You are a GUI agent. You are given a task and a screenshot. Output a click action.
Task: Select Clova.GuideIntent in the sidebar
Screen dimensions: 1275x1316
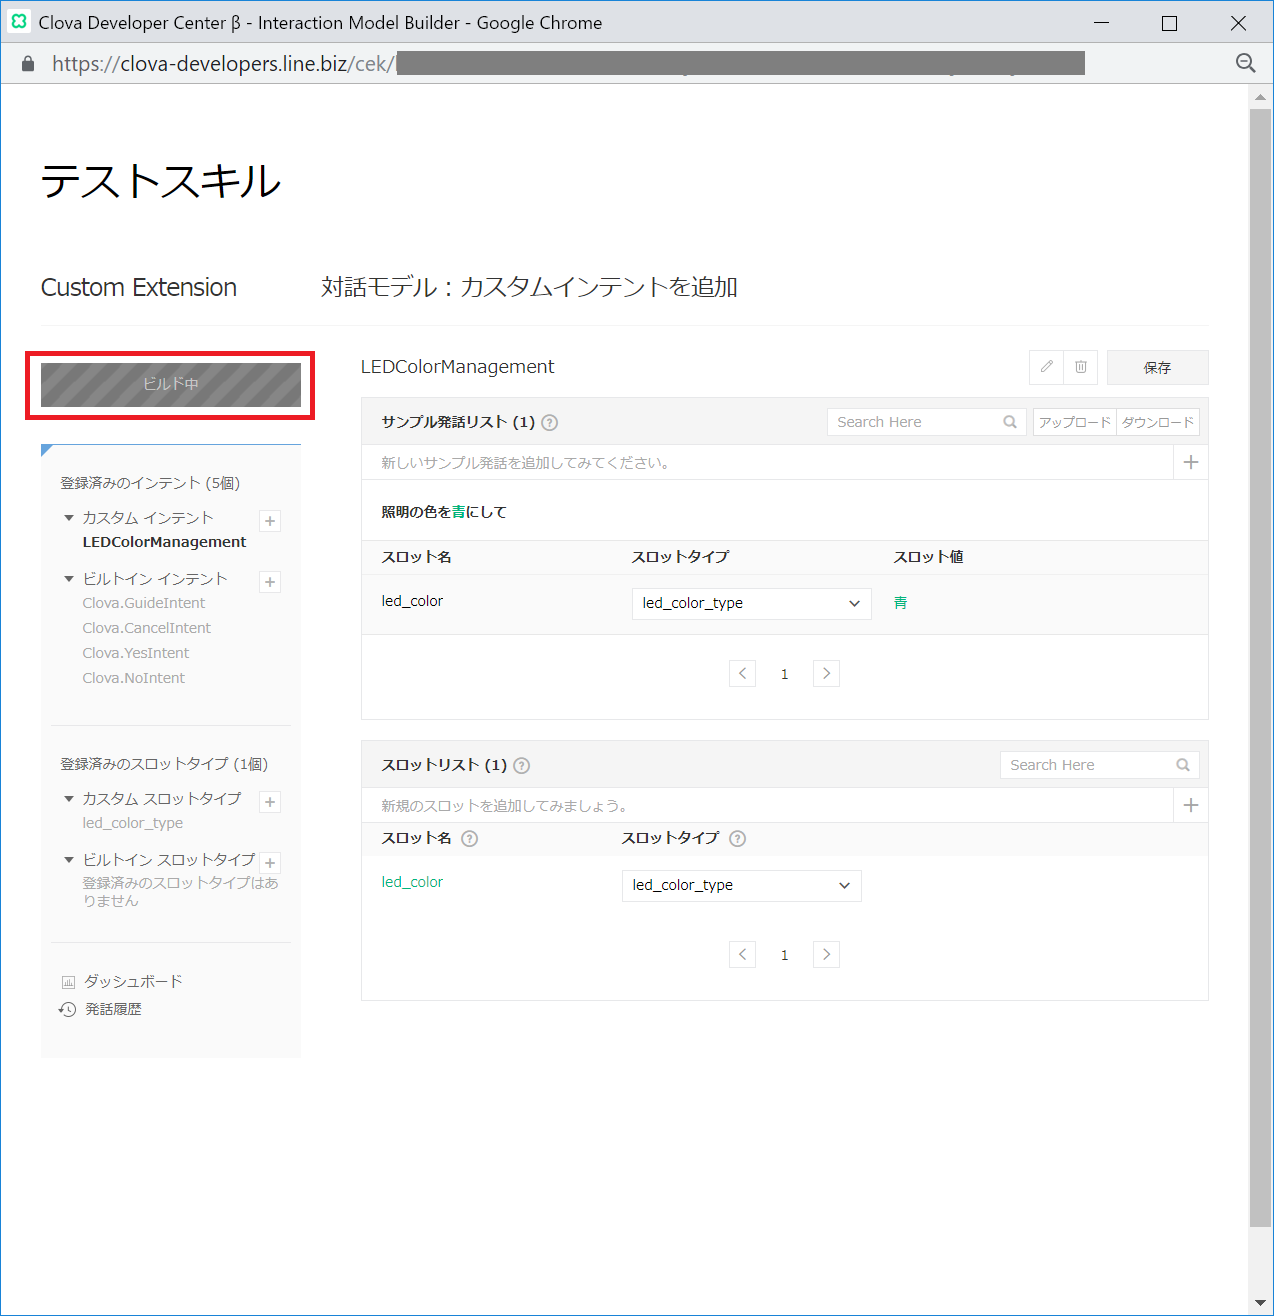tap(144, 603)
